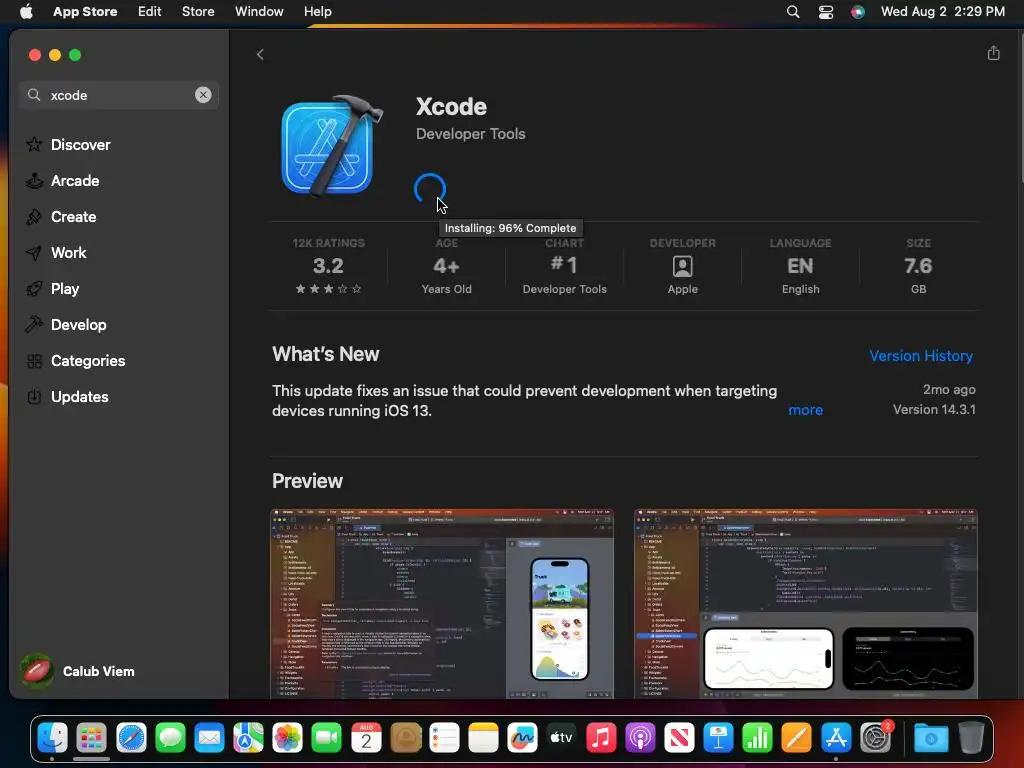The image size is (1024, 768).
Task: Click the 12K Ratings 3.2 stat
Action: [328, 266]
